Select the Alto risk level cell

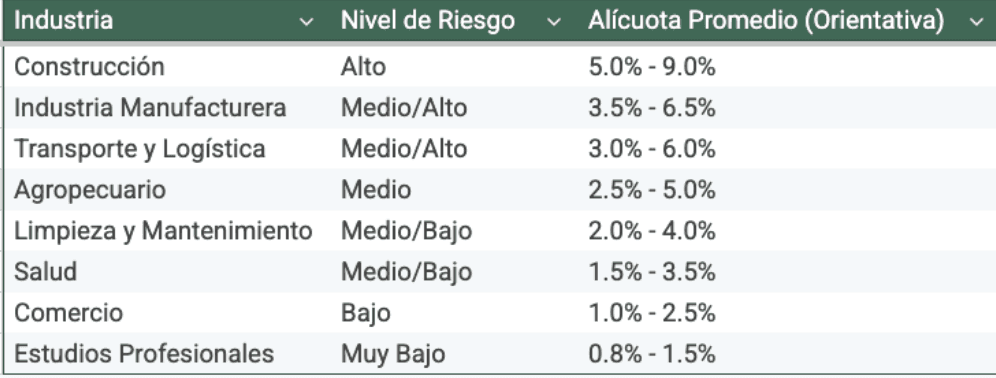[453, 67]
